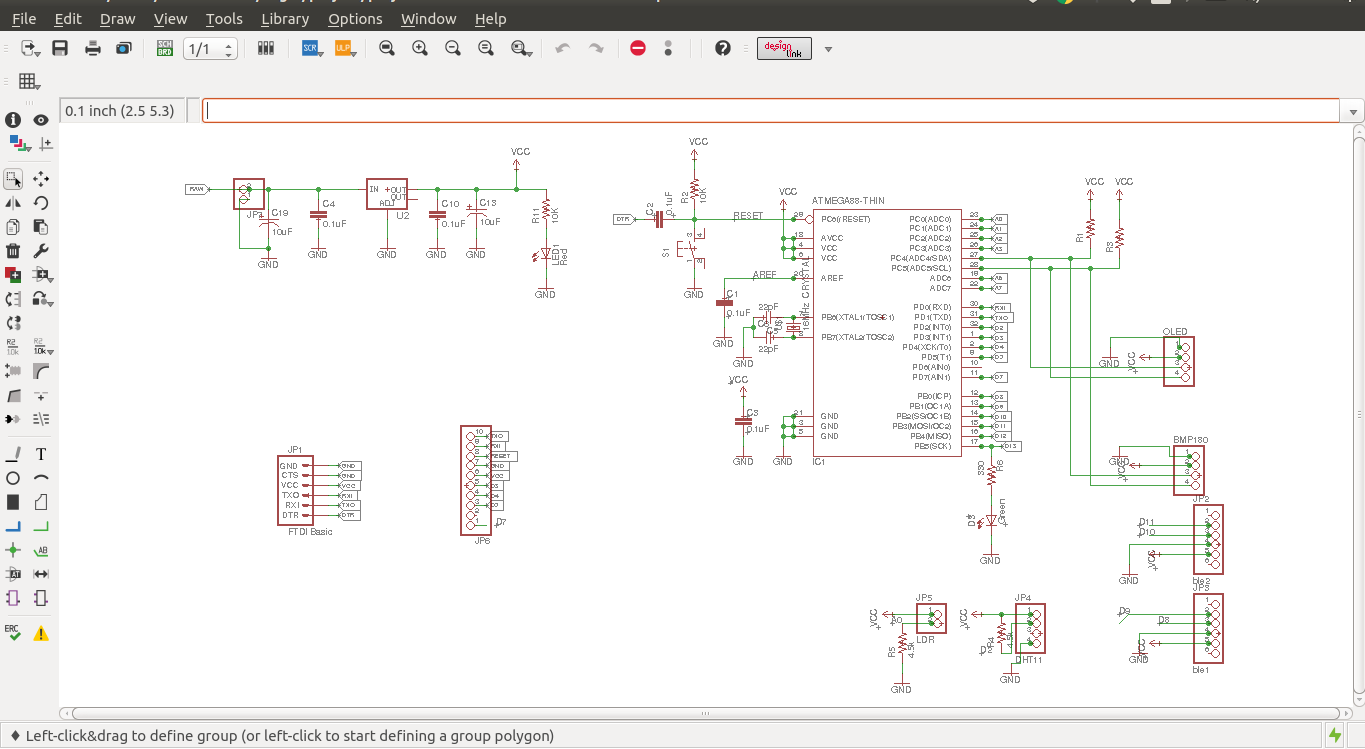The height and width of the screenshot is (749, 1365).
Task: Click the Change wrench tool
Action: click(41, 251)
